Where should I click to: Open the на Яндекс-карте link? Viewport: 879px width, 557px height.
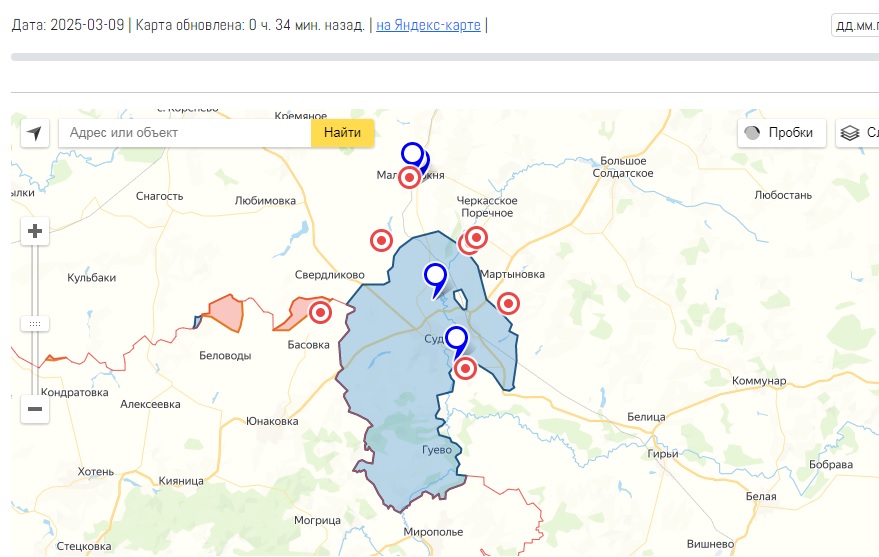click(428, 25)
